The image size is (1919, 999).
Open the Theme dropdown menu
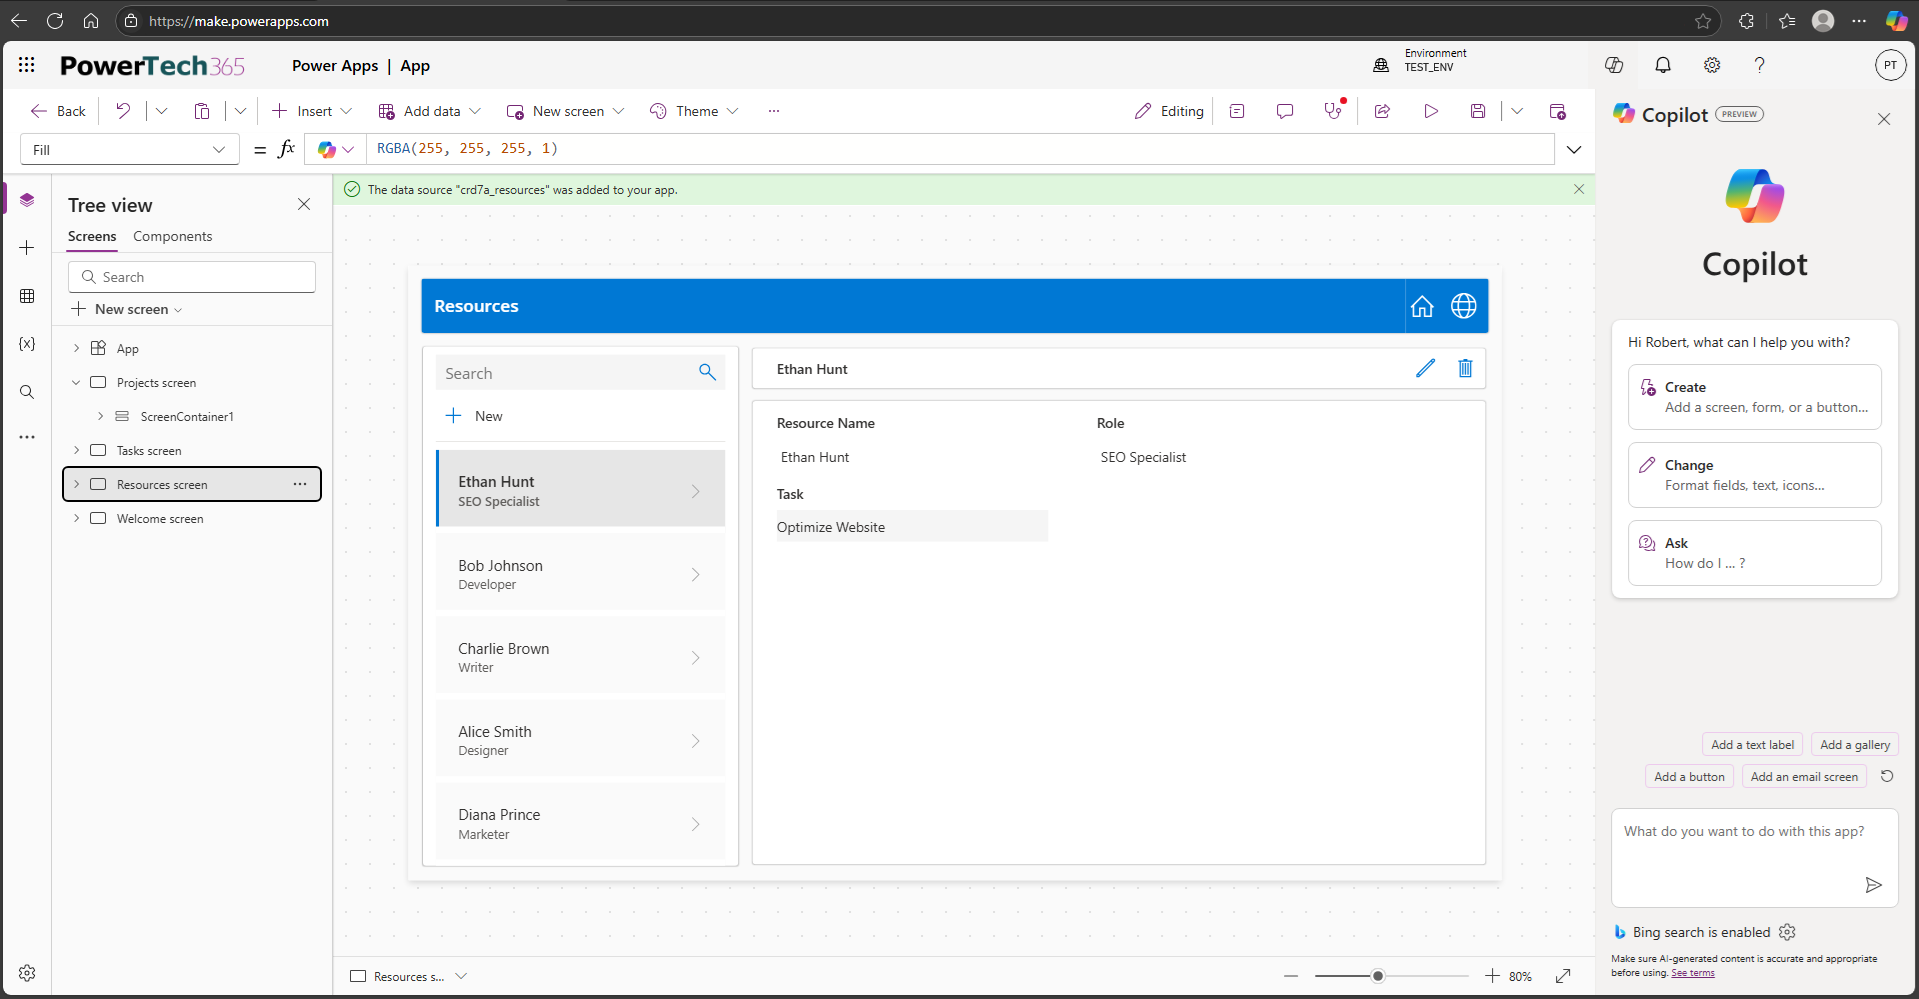694,111
